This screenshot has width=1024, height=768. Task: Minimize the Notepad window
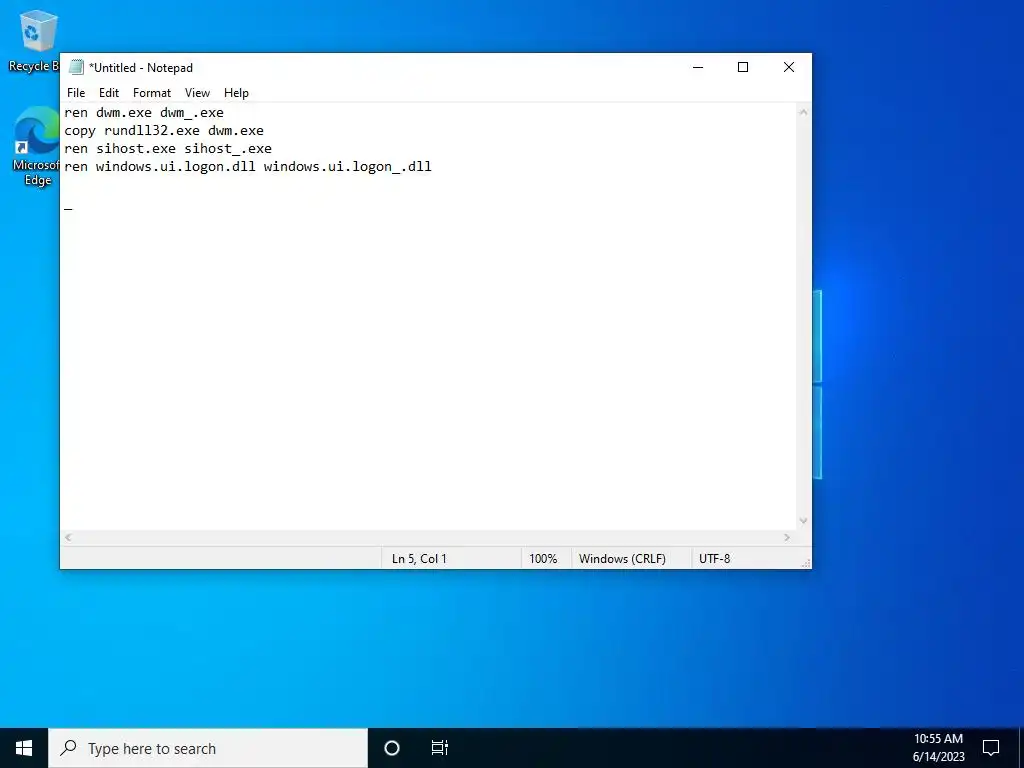[698, 67]
